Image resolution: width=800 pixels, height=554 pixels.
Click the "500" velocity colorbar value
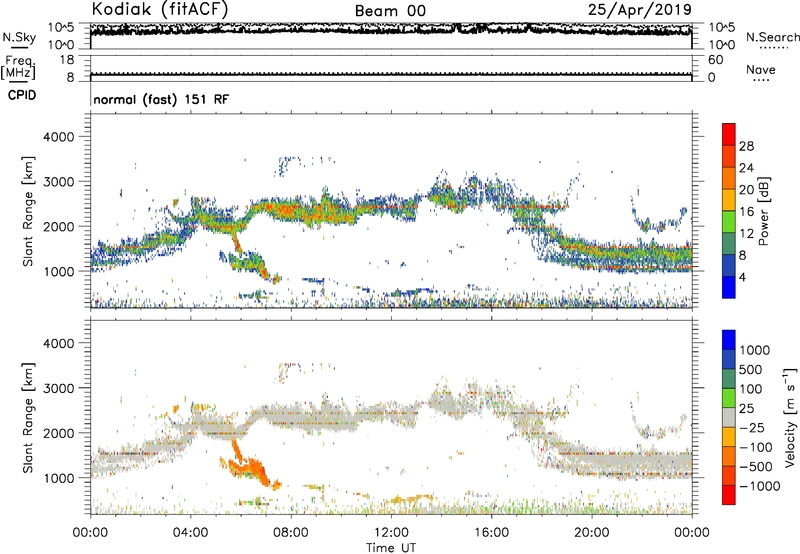point(751,370)
